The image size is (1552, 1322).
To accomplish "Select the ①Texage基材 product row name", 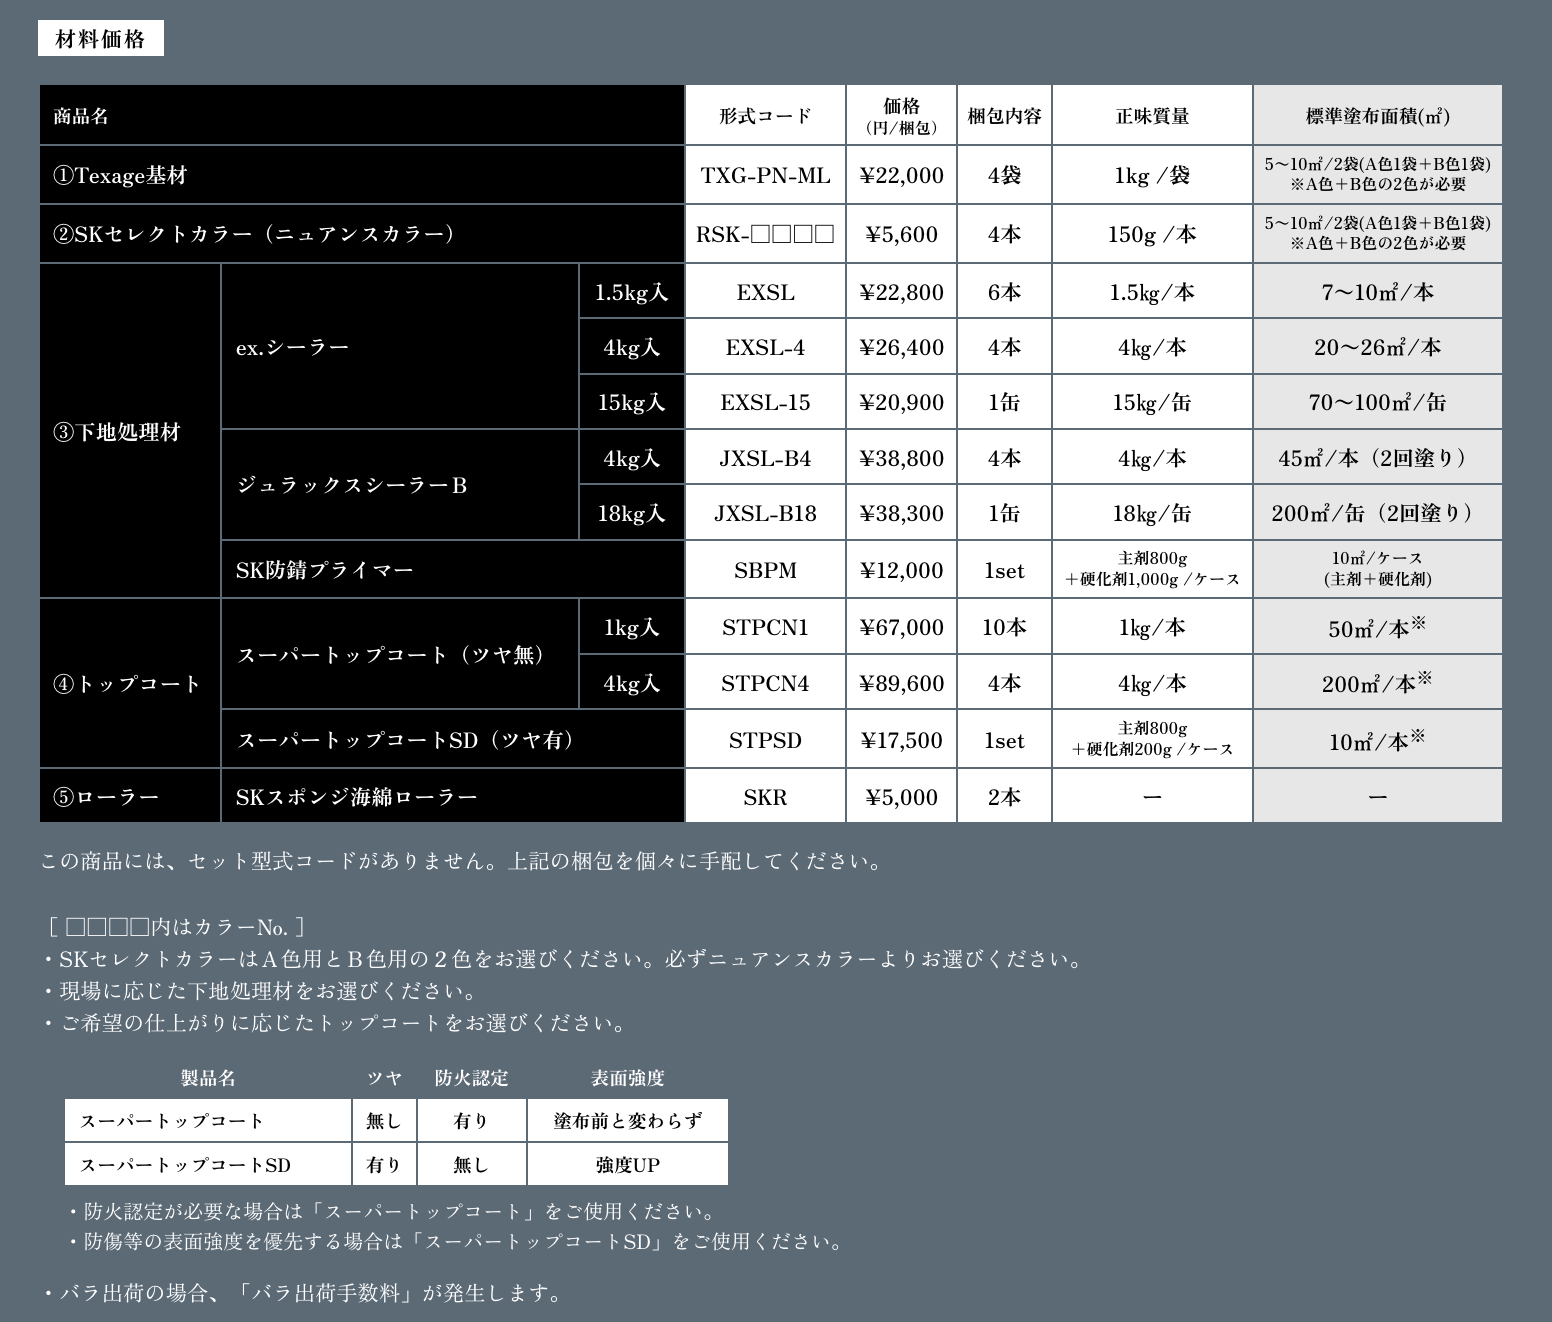I will pos(120,175).
